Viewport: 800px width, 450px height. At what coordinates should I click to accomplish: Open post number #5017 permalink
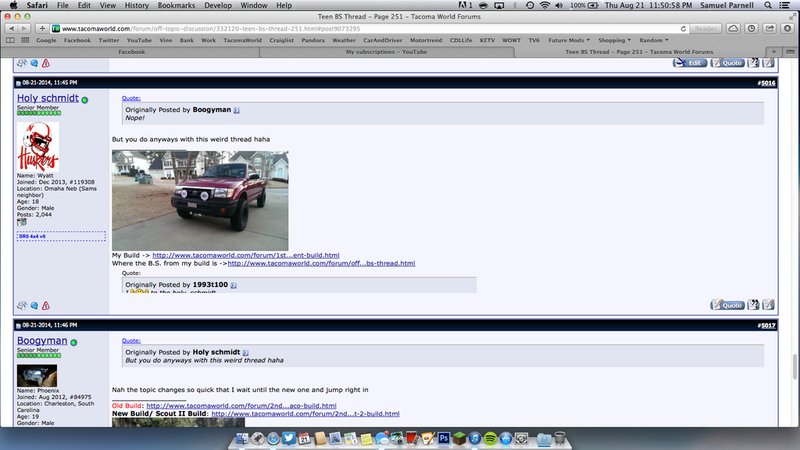(767, 325)
